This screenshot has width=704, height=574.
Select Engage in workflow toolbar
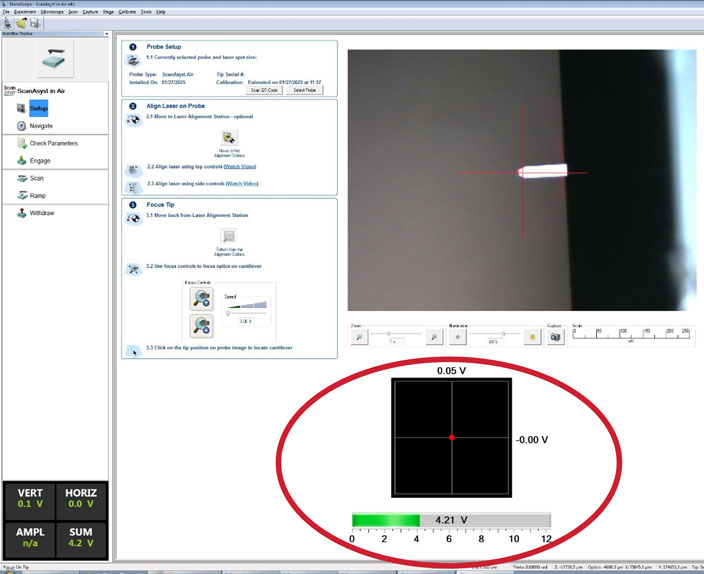(x=40, y=160)
